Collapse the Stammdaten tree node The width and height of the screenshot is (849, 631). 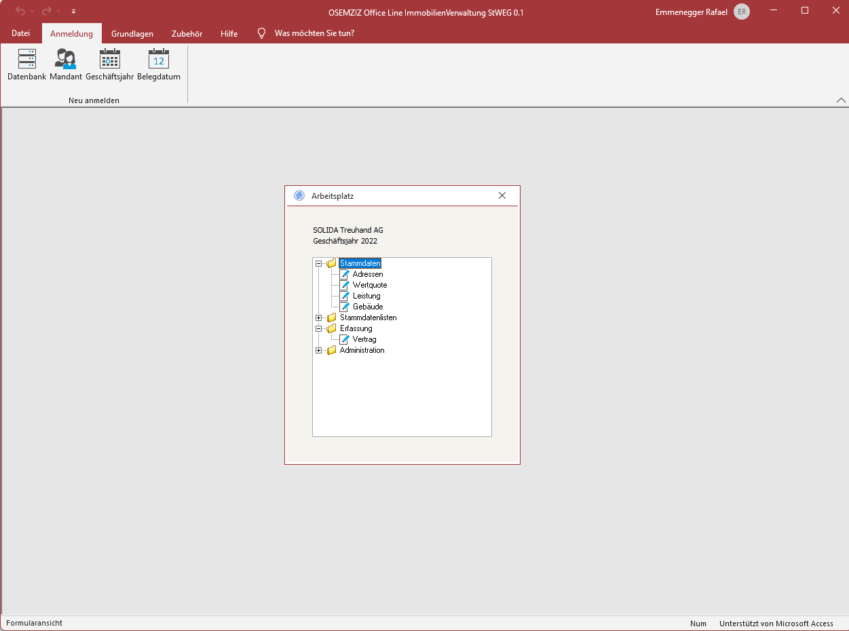318,264
